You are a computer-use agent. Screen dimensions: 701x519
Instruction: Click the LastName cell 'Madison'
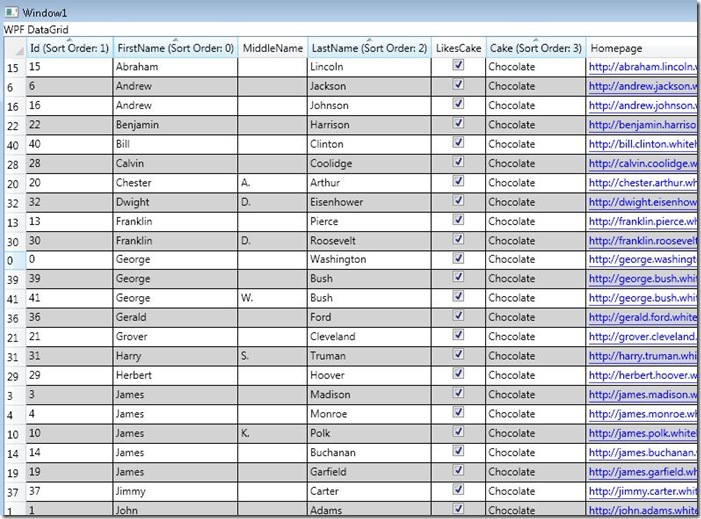click(369, 395)
